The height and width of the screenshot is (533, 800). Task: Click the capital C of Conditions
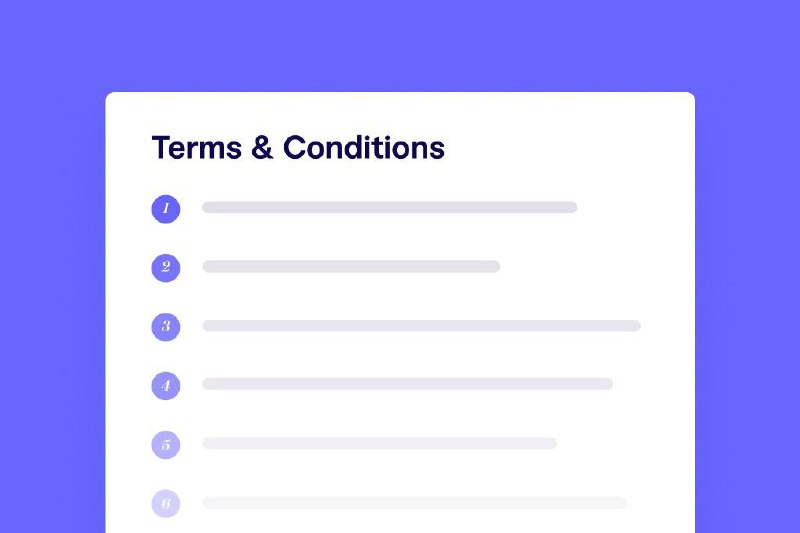pyautogui.click(x=294, y=147)
